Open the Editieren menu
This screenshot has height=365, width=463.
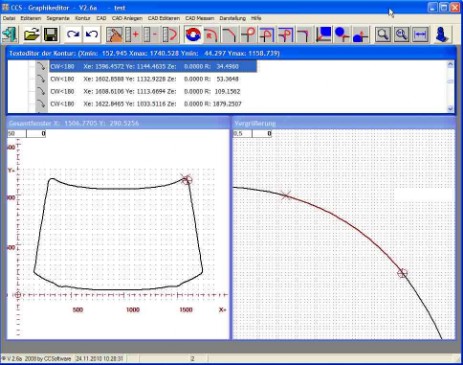tap(31, 18)
